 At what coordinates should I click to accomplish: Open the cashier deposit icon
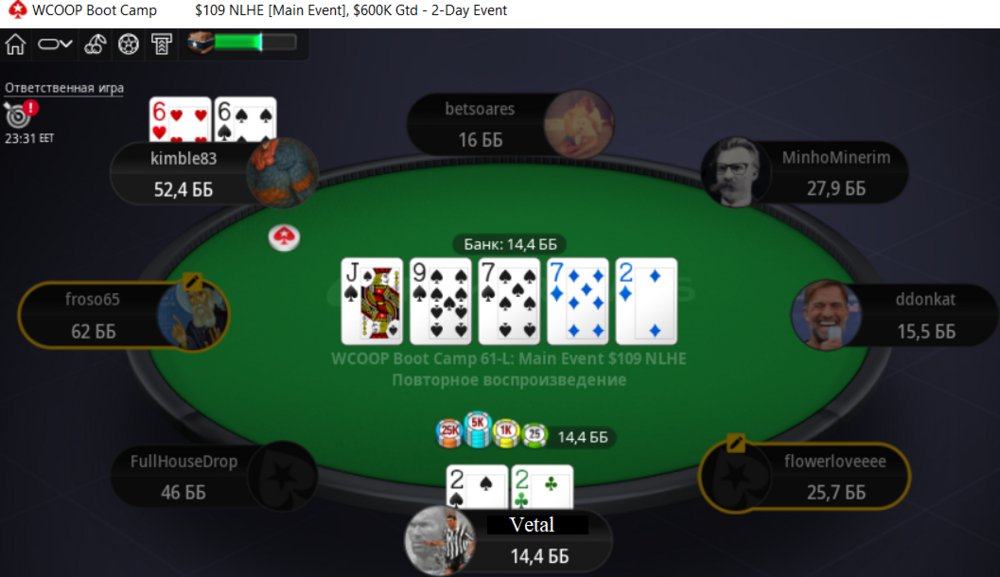click(x=161, y=44)
